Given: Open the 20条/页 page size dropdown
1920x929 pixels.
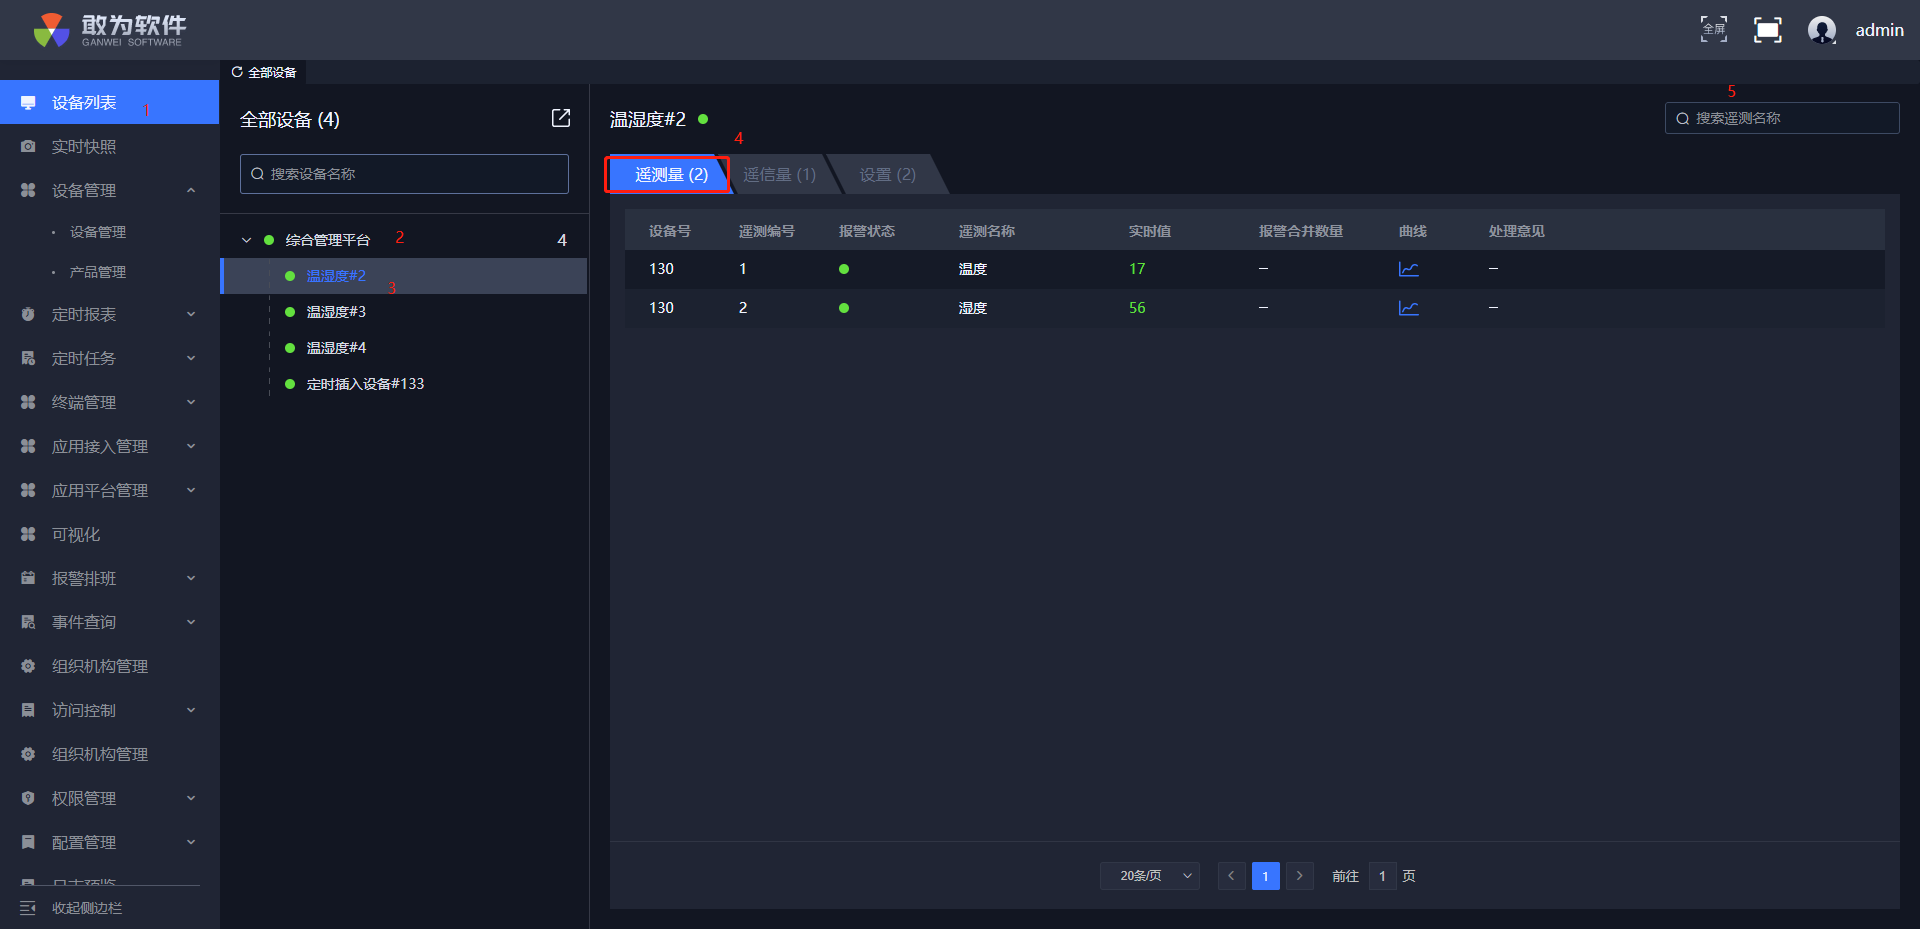Looking at the screenshot, I should [1150, 876].
